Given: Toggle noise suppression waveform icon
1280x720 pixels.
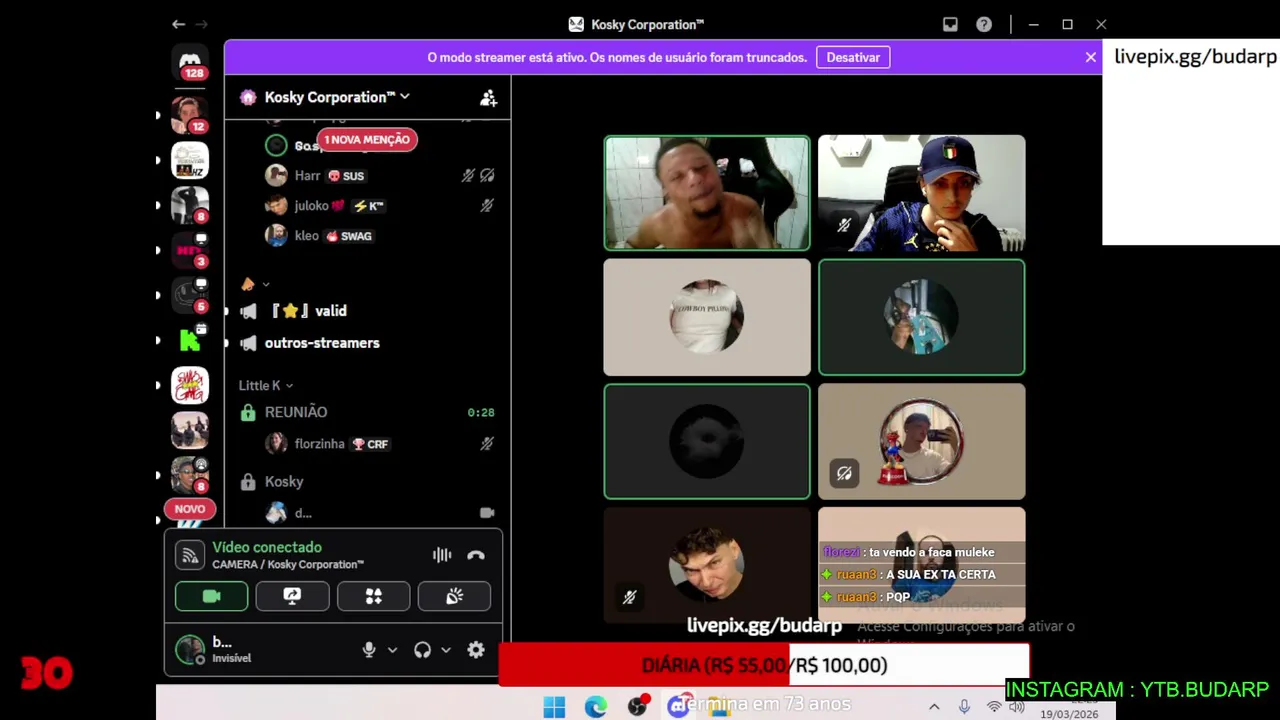Looking at the screenshot, I should pos(442,555).
